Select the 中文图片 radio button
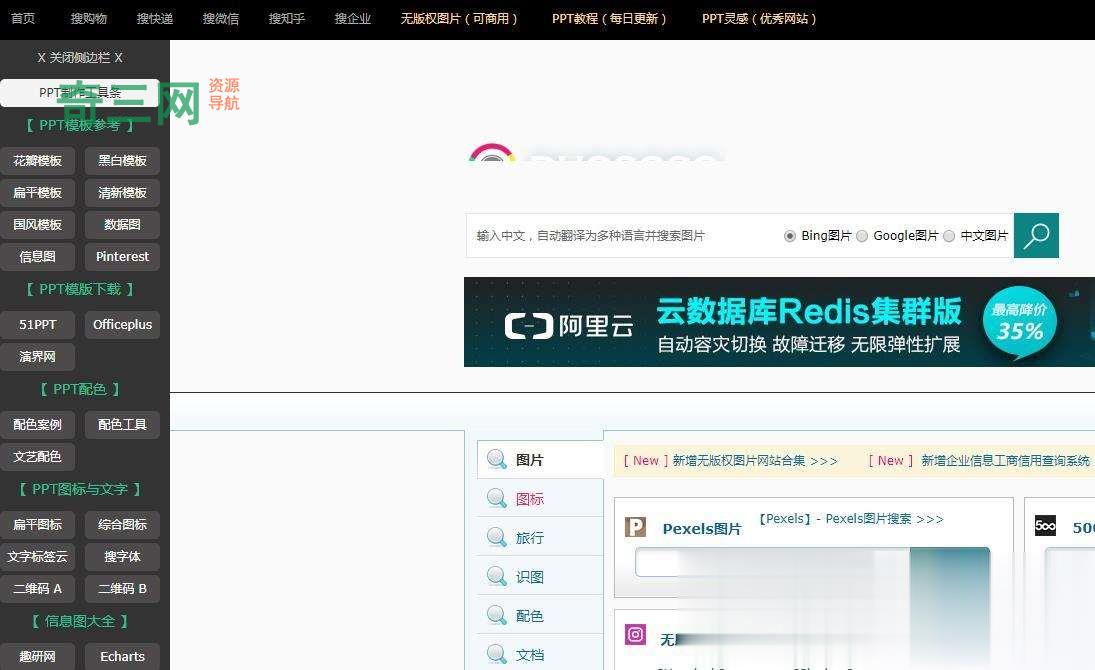The width and height of the screenshot is (1095, 670). point(949,236)
